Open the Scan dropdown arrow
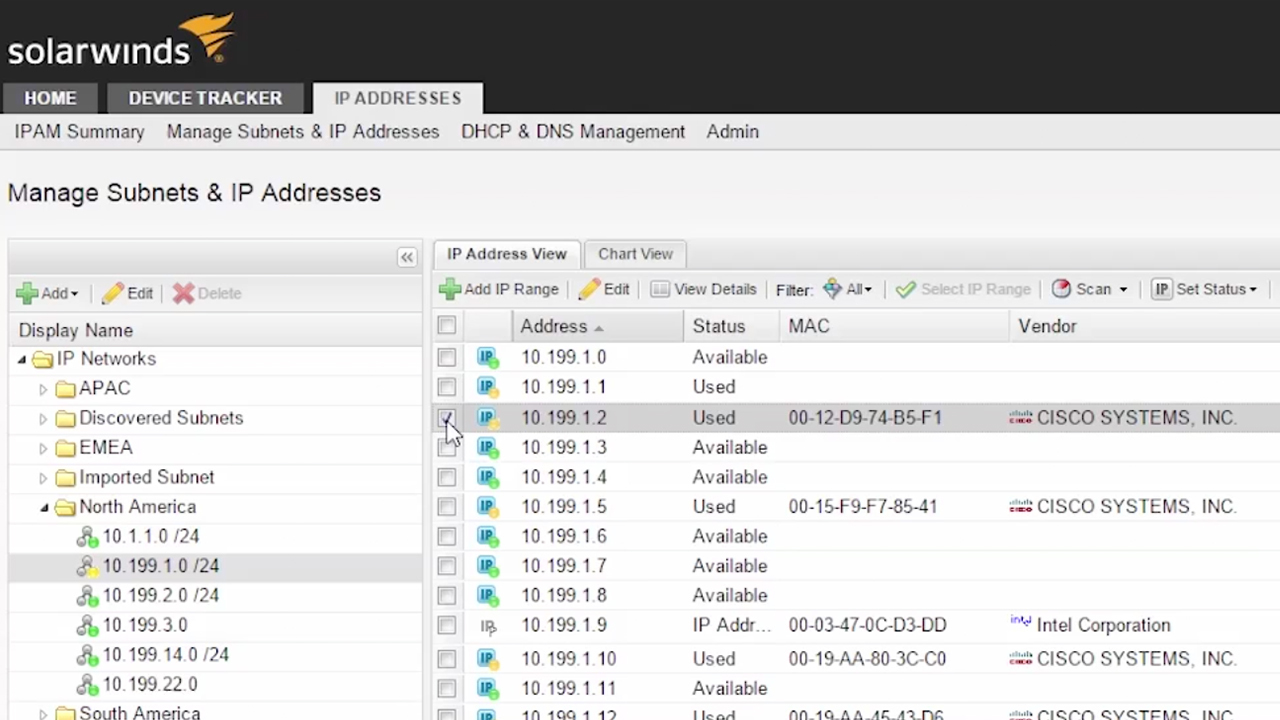Viewport: 1280px width, 720px height. point(1123,290)
